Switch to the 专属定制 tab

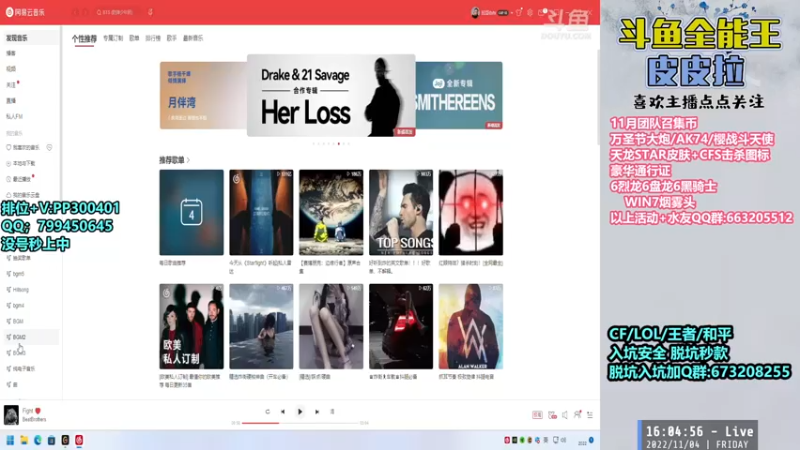point(113,38)
